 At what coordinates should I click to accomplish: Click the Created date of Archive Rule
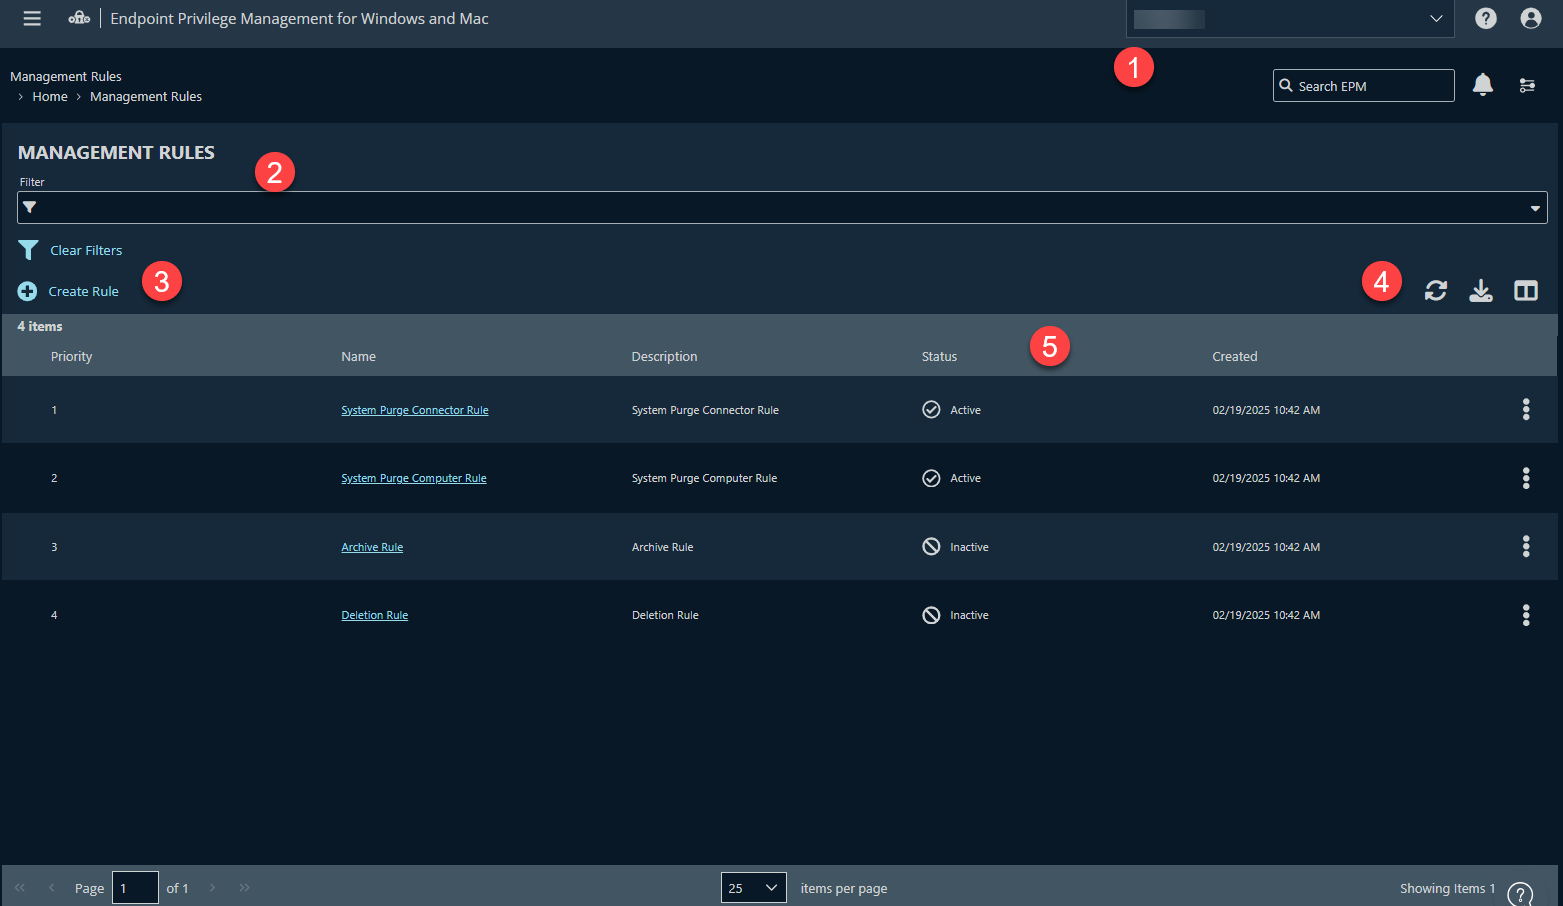click(x=1266, y=547)
